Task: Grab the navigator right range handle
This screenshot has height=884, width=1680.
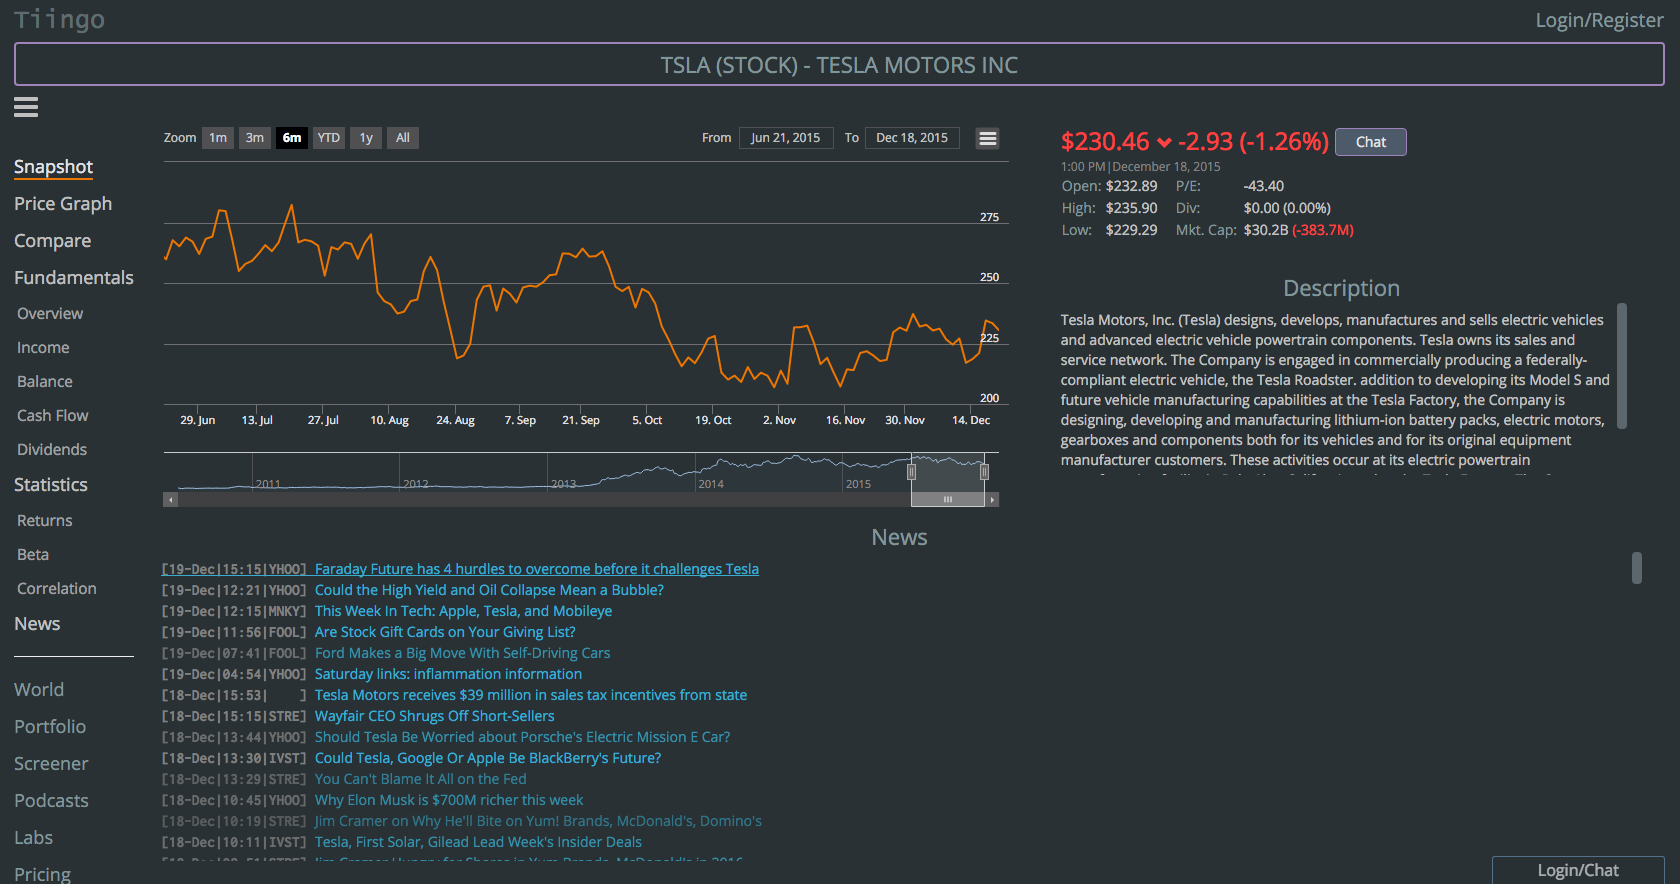Action: tap(984, 472)
